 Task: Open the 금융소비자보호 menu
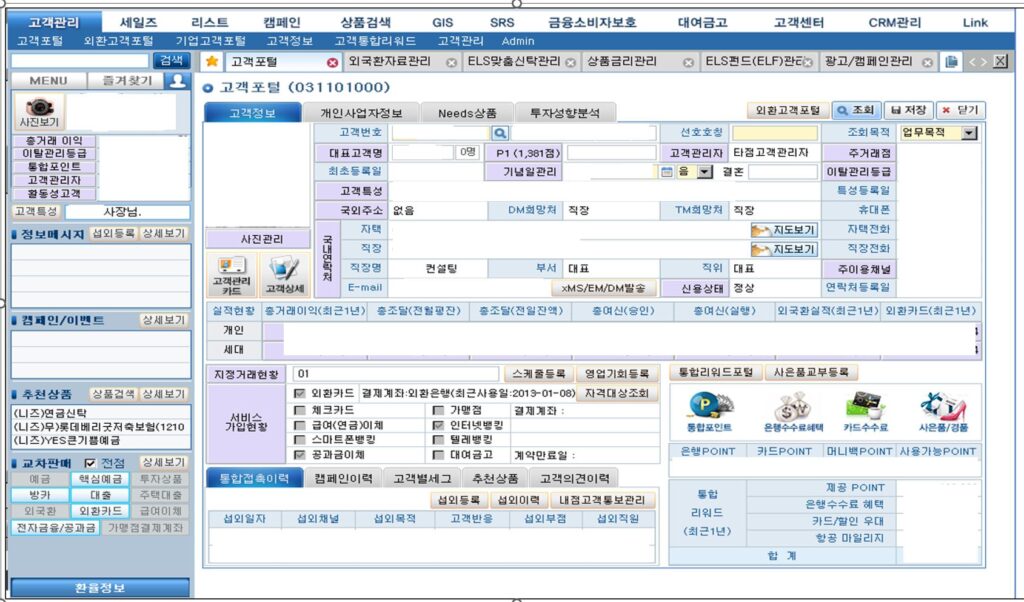click(x=592, y=22)
